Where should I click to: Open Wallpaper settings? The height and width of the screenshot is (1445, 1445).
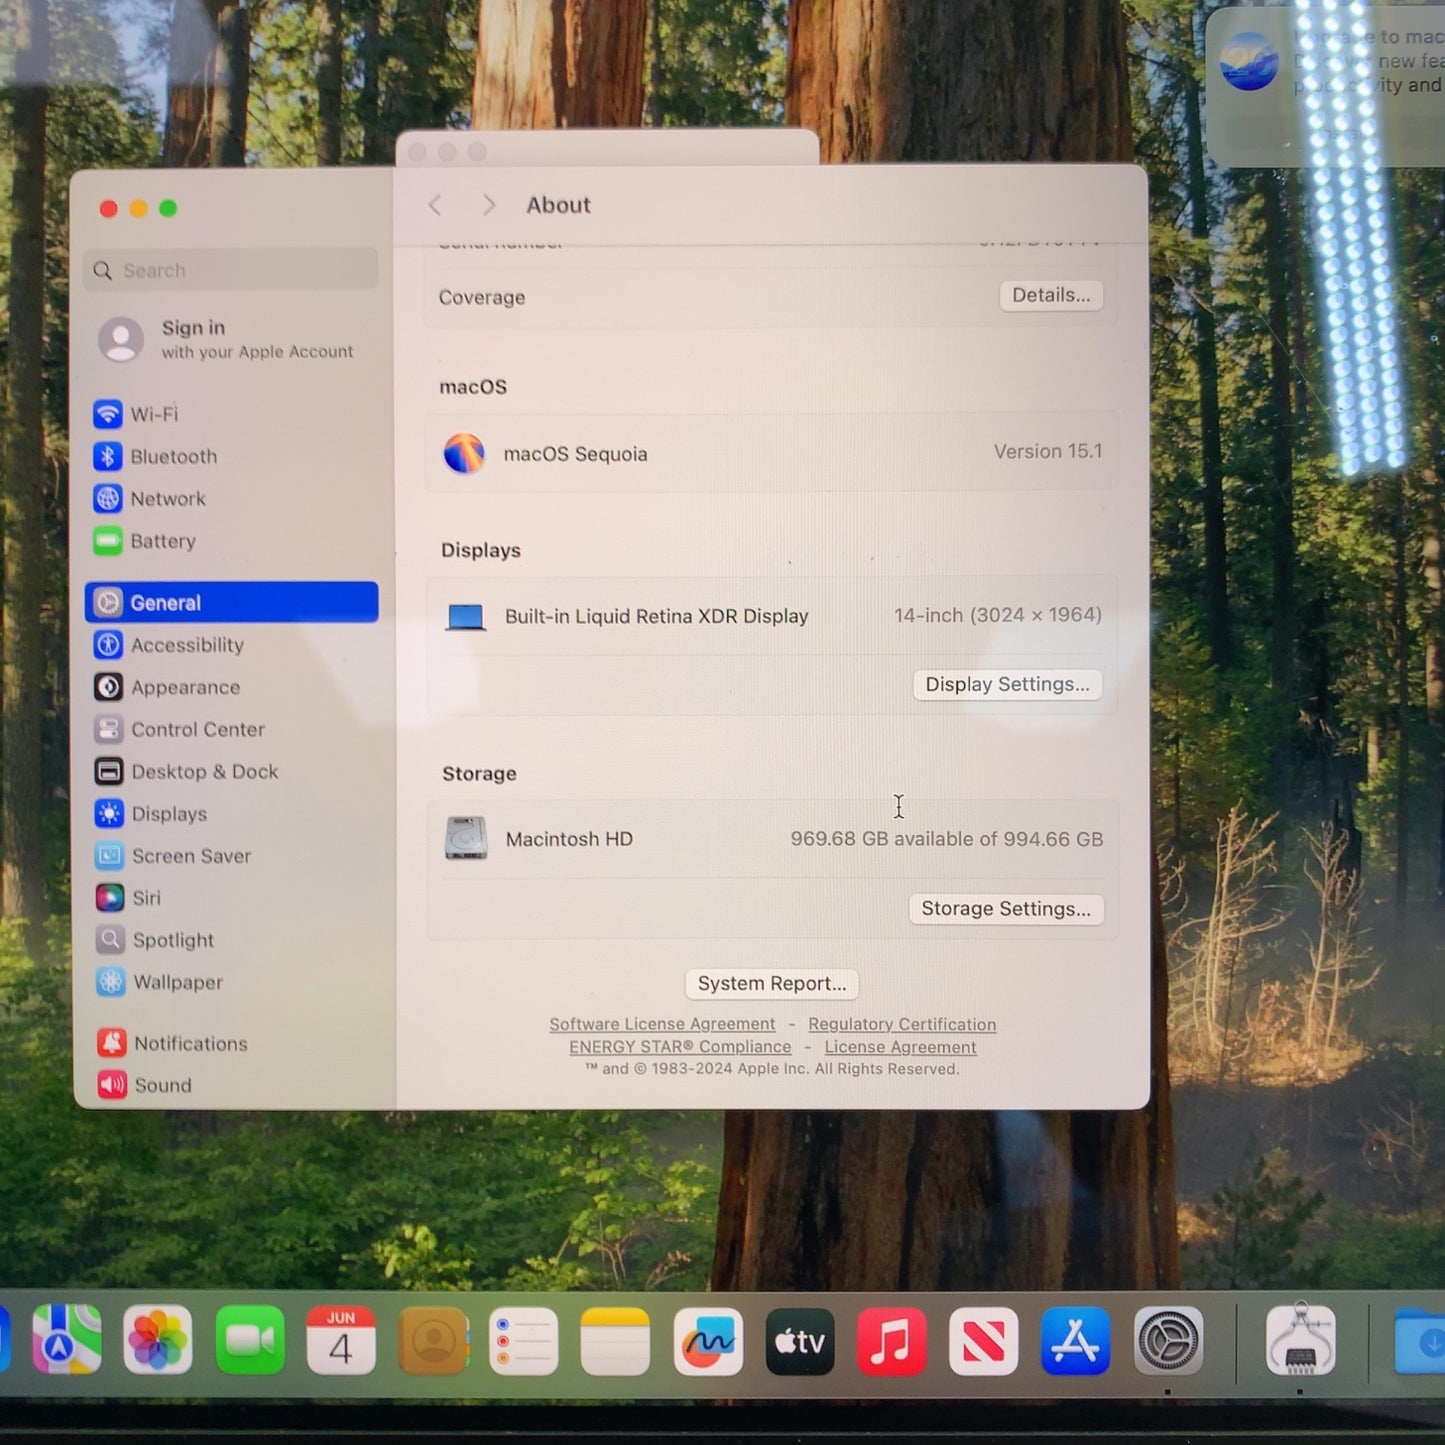(160, 981)
